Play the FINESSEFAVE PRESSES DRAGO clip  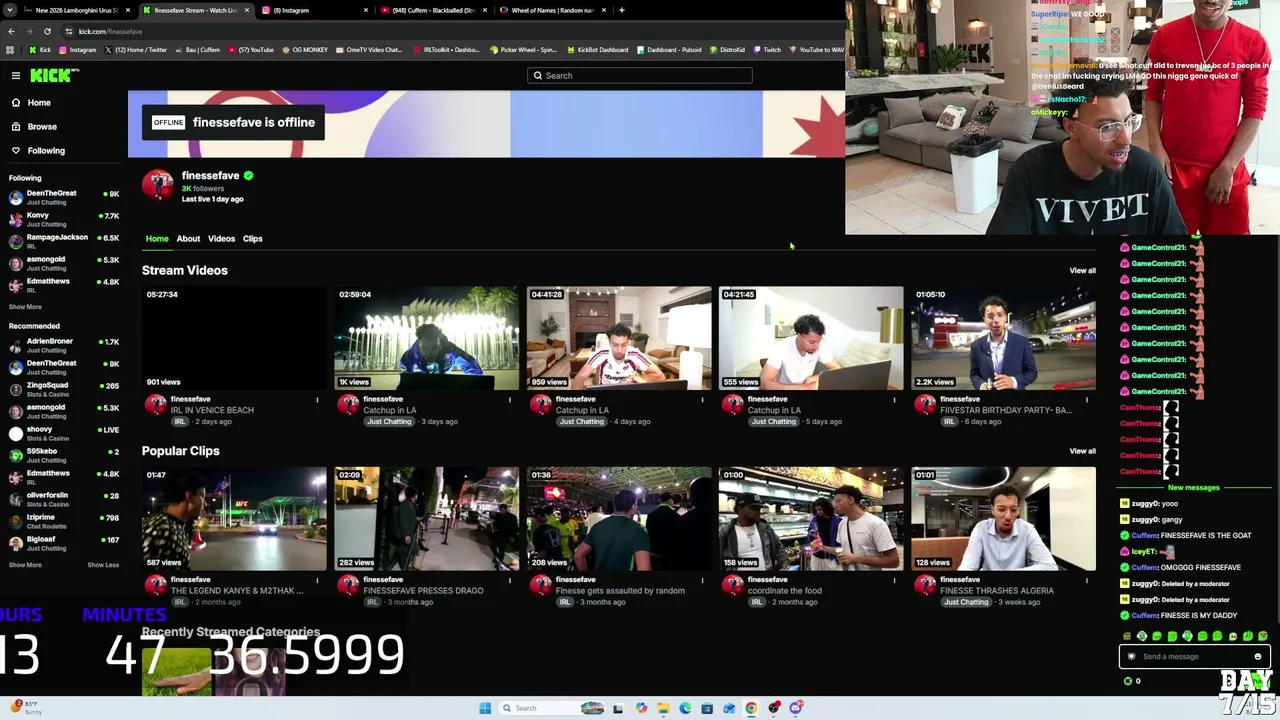[426, 519]
